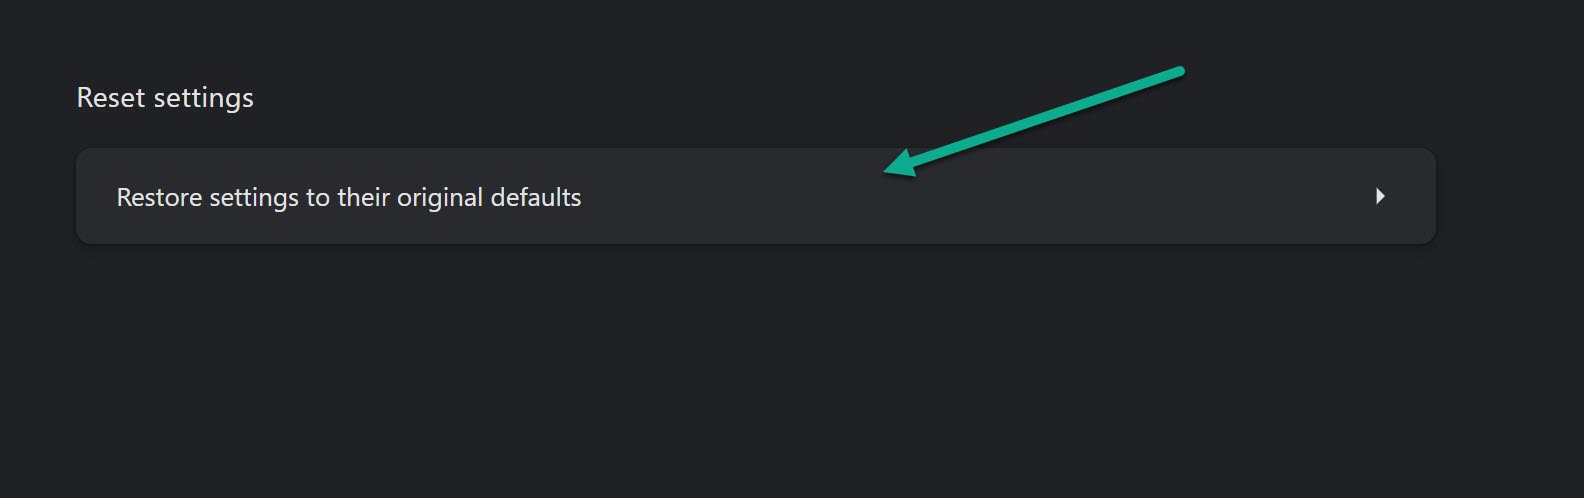Click the tip of the green annotation arrow

(888, 172)
